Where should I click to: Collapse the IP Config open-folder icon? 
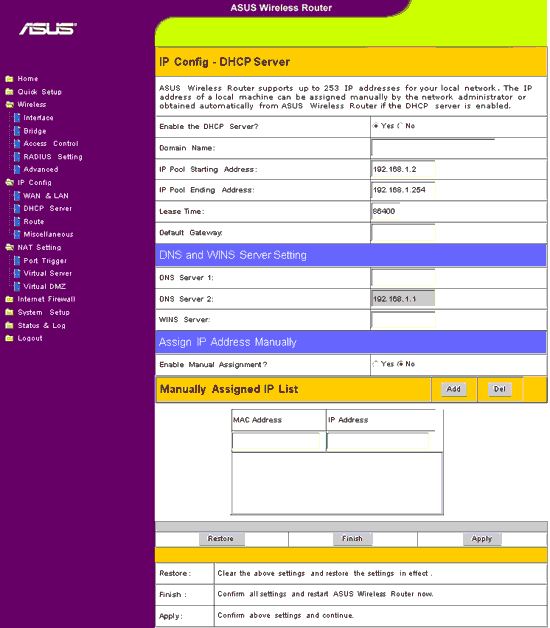9,182
